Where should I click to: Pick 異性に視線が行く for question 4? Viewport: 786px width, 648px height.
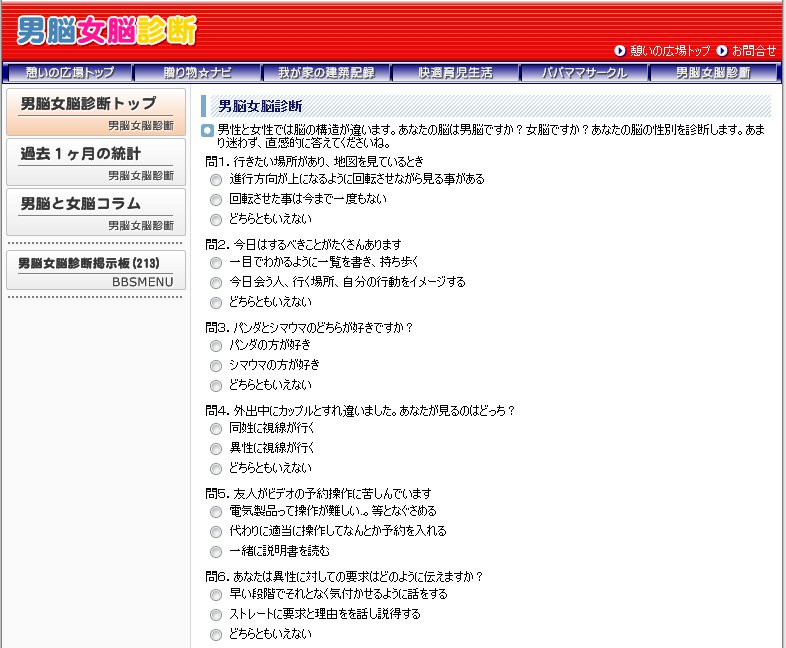click(x=216, y=448)
